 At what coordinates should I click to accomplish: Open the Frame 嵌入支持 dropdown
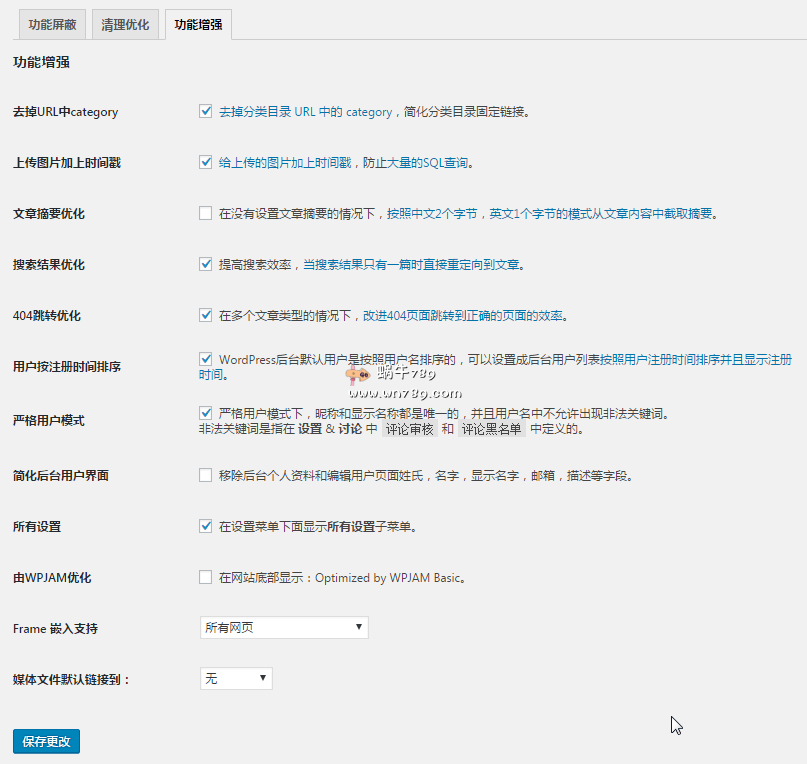click(284, 628)
